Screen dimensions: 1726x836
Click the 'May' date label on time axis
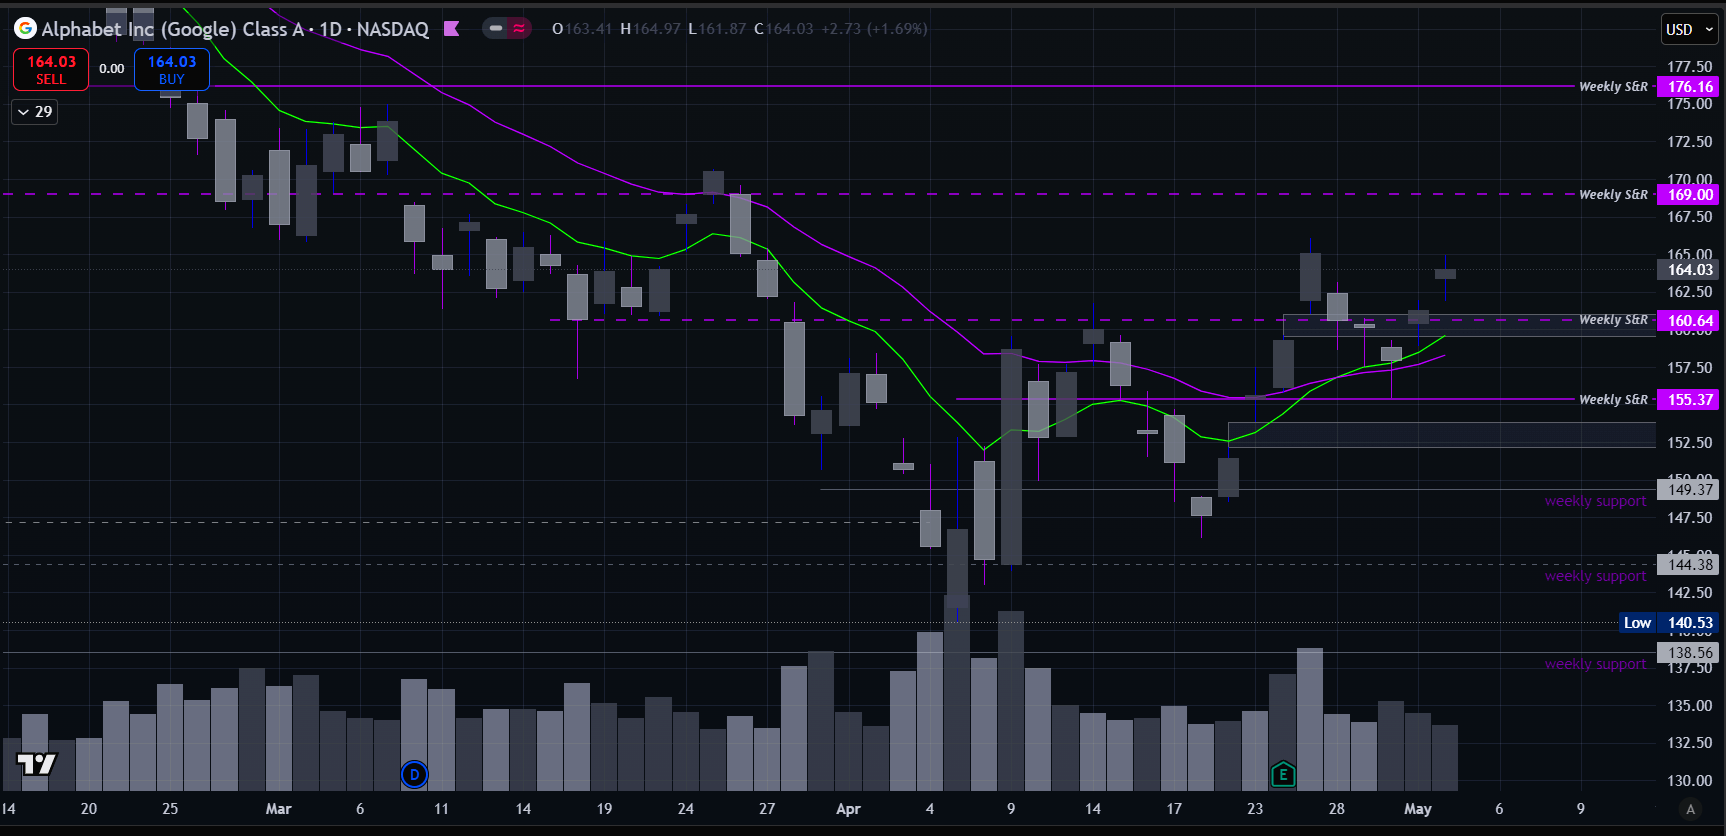point(1418,809)
